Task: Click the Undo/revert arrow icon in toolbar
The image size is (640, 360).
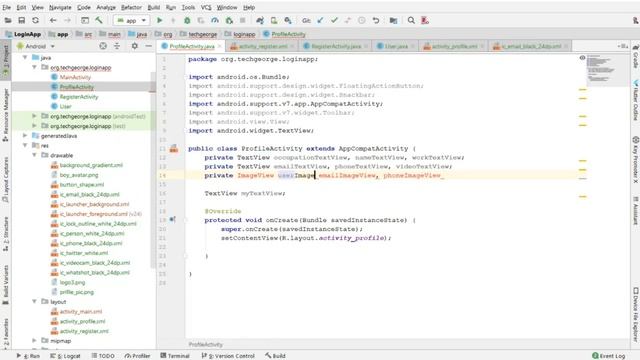Action: click(376, 20)
